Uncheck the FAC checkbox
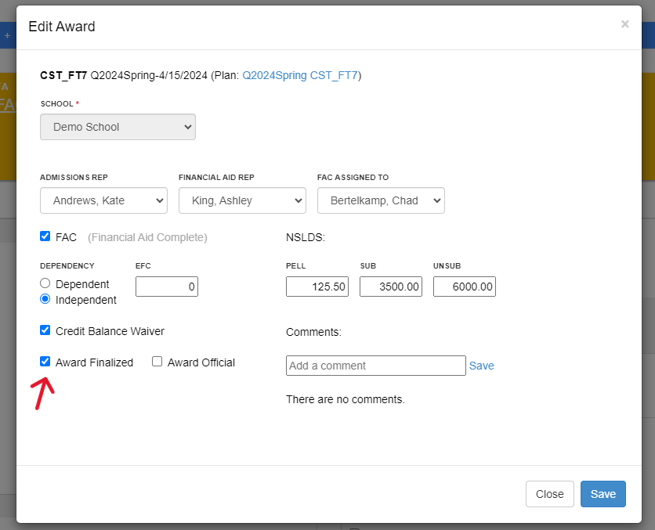The height and width of the screenshot is (530, 655). (45, 237)
